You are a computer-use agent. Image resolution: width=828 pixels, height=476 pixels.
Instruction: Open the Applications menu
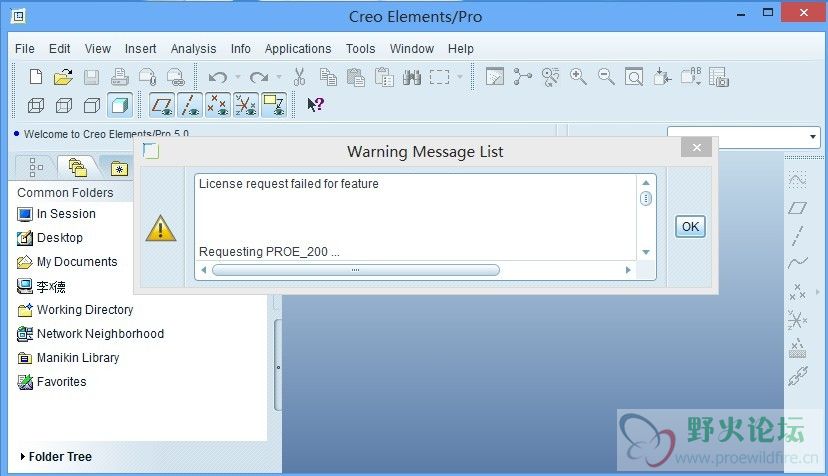(x=298, y=49)
